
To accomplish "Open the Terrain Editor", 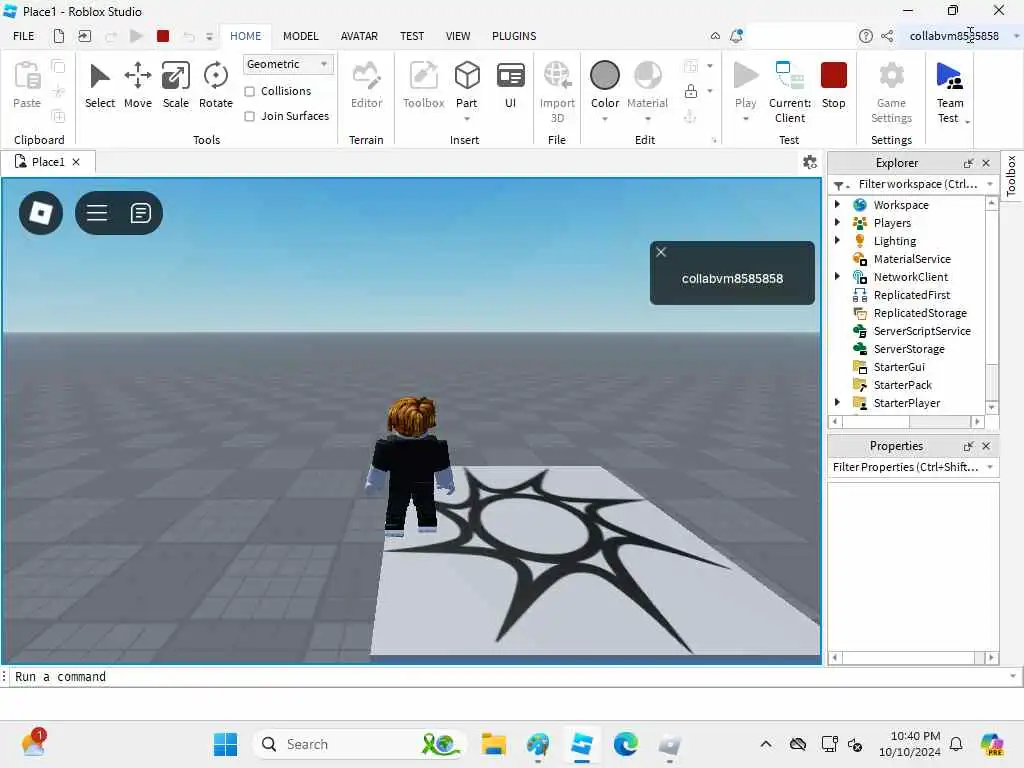I will click(366, 85).
